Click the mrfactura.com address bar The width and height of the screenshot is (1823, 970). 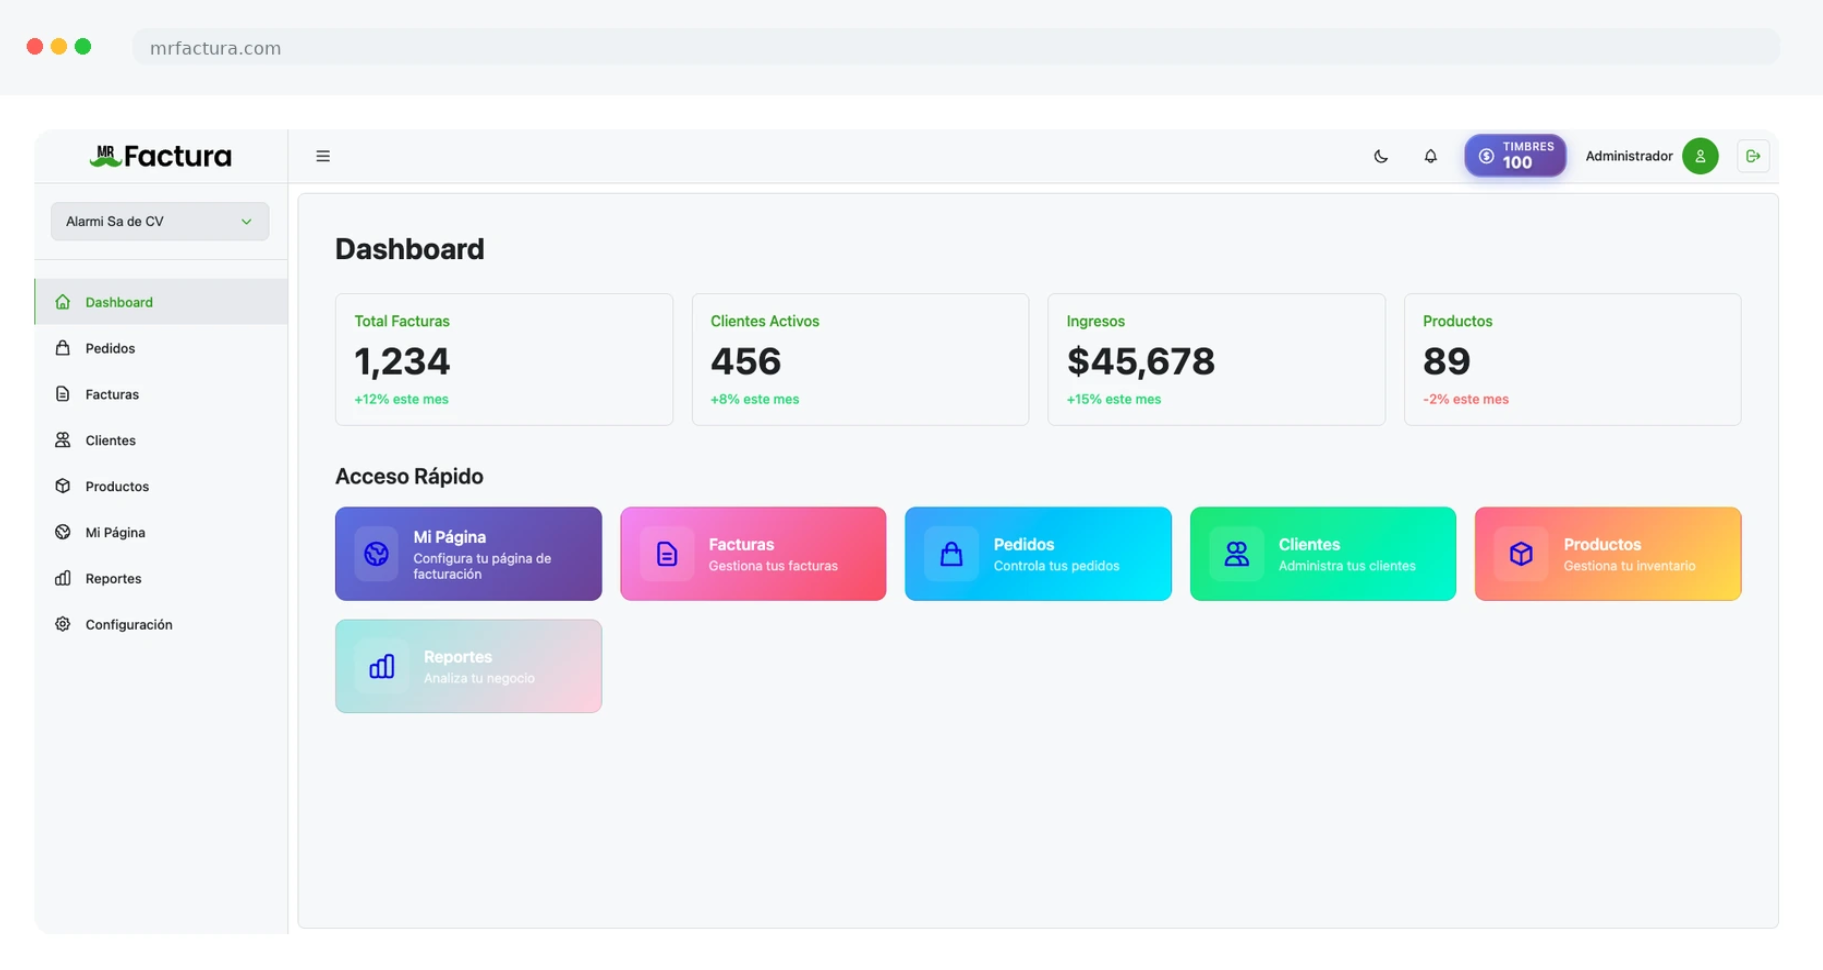click(x=956, y=47)
